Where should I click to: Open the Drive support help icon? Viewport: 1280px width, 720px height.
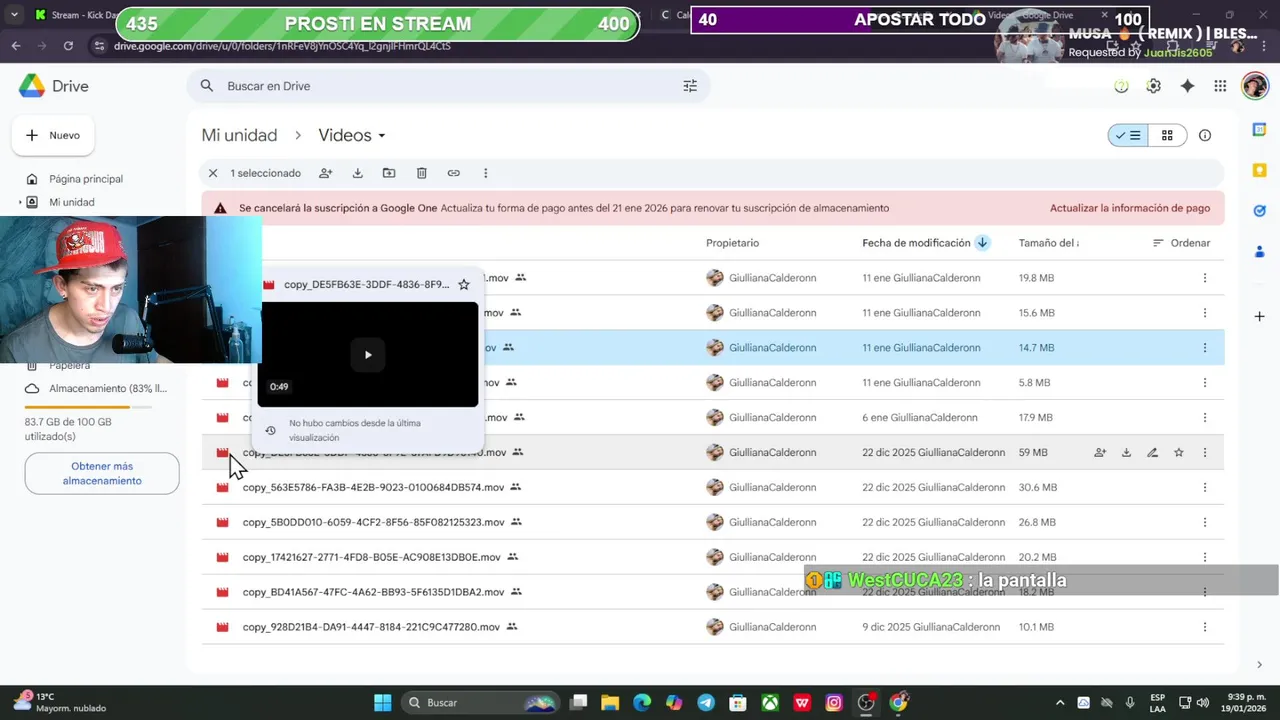(1121, 86)
